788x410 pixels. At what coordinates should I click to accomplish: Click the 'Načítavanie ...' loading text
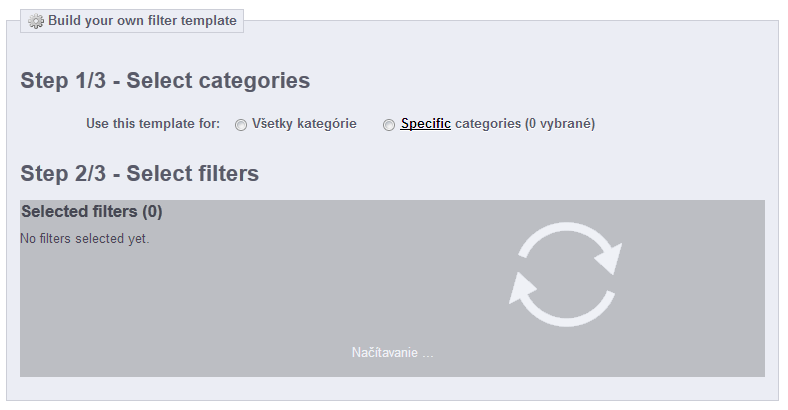pyautogui.click(x=392, y=352)
